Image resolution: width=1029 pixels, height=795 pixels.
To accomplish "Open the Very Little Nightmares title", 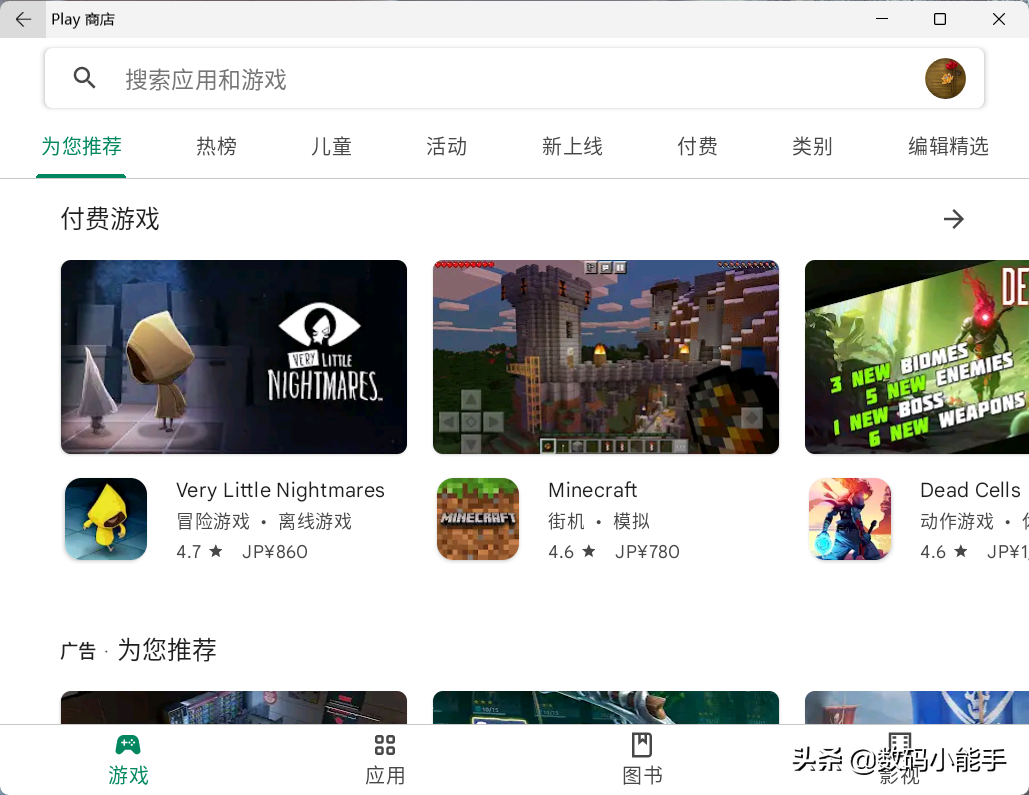I will coord(280,490).
